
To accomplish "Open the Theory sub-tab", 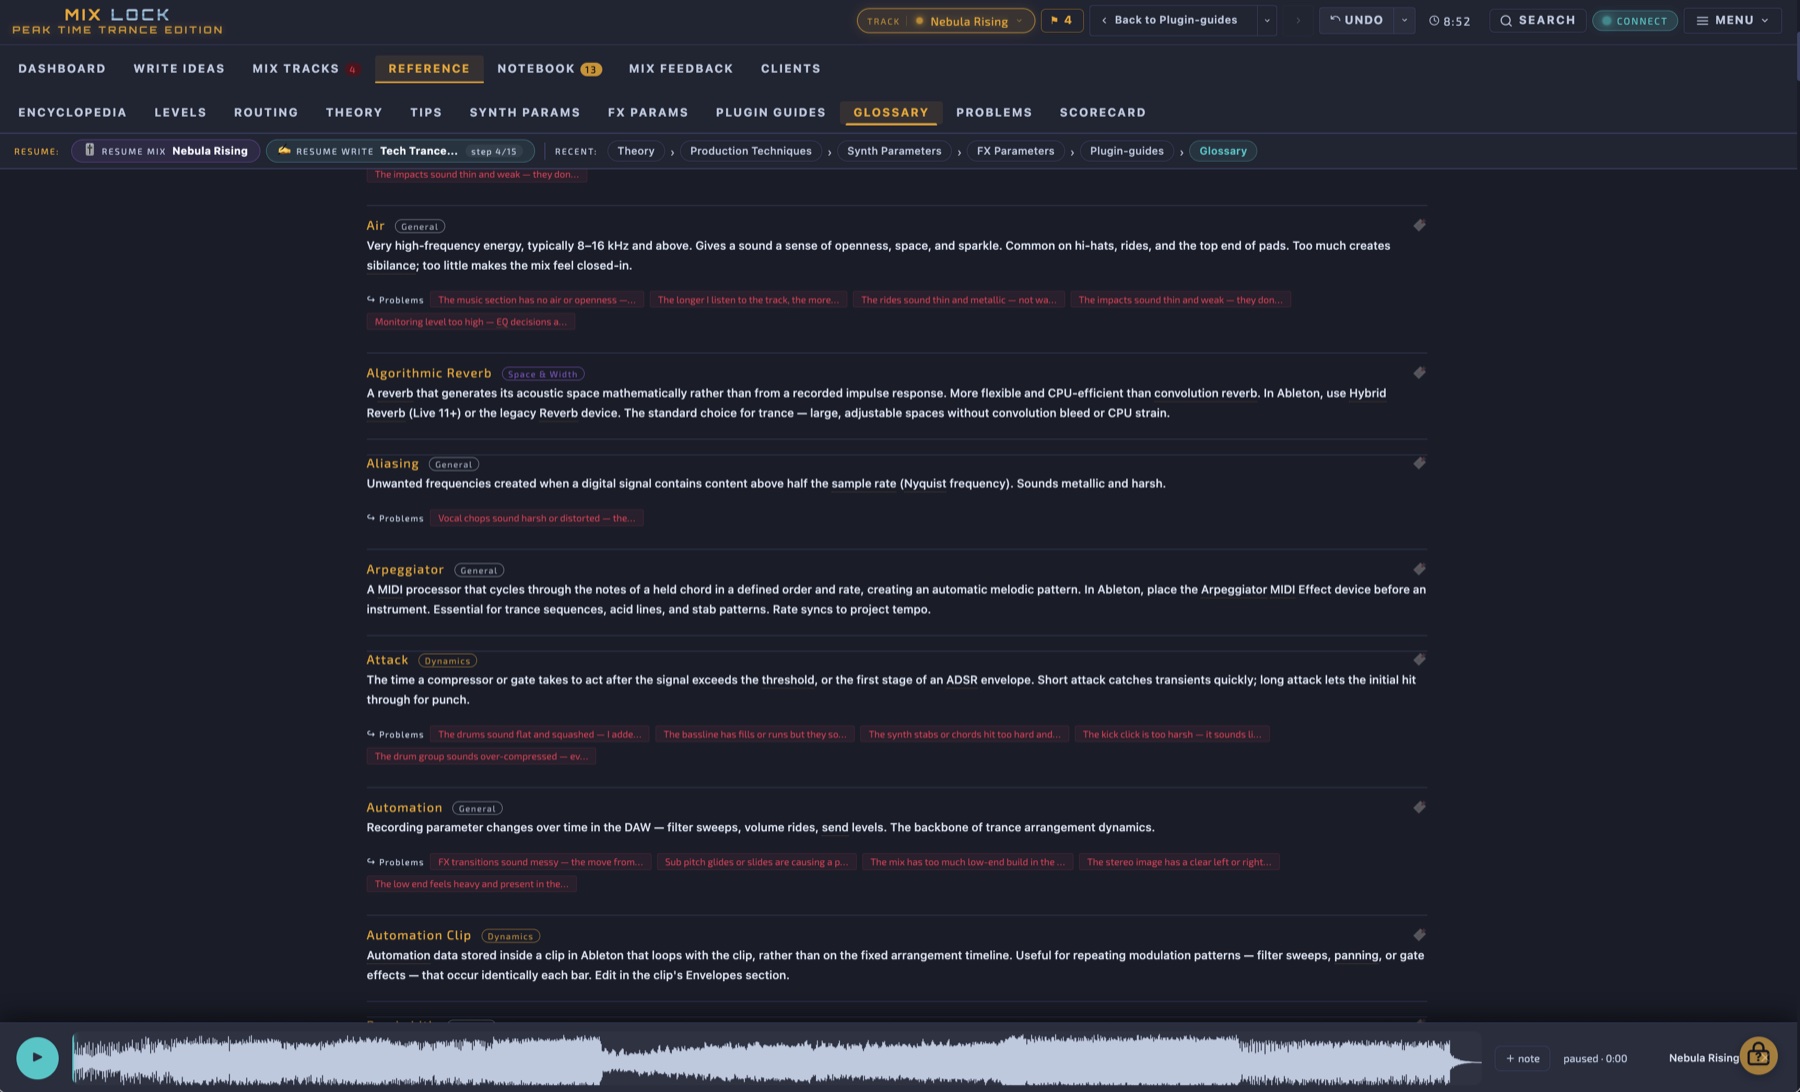I will [354, 113].
